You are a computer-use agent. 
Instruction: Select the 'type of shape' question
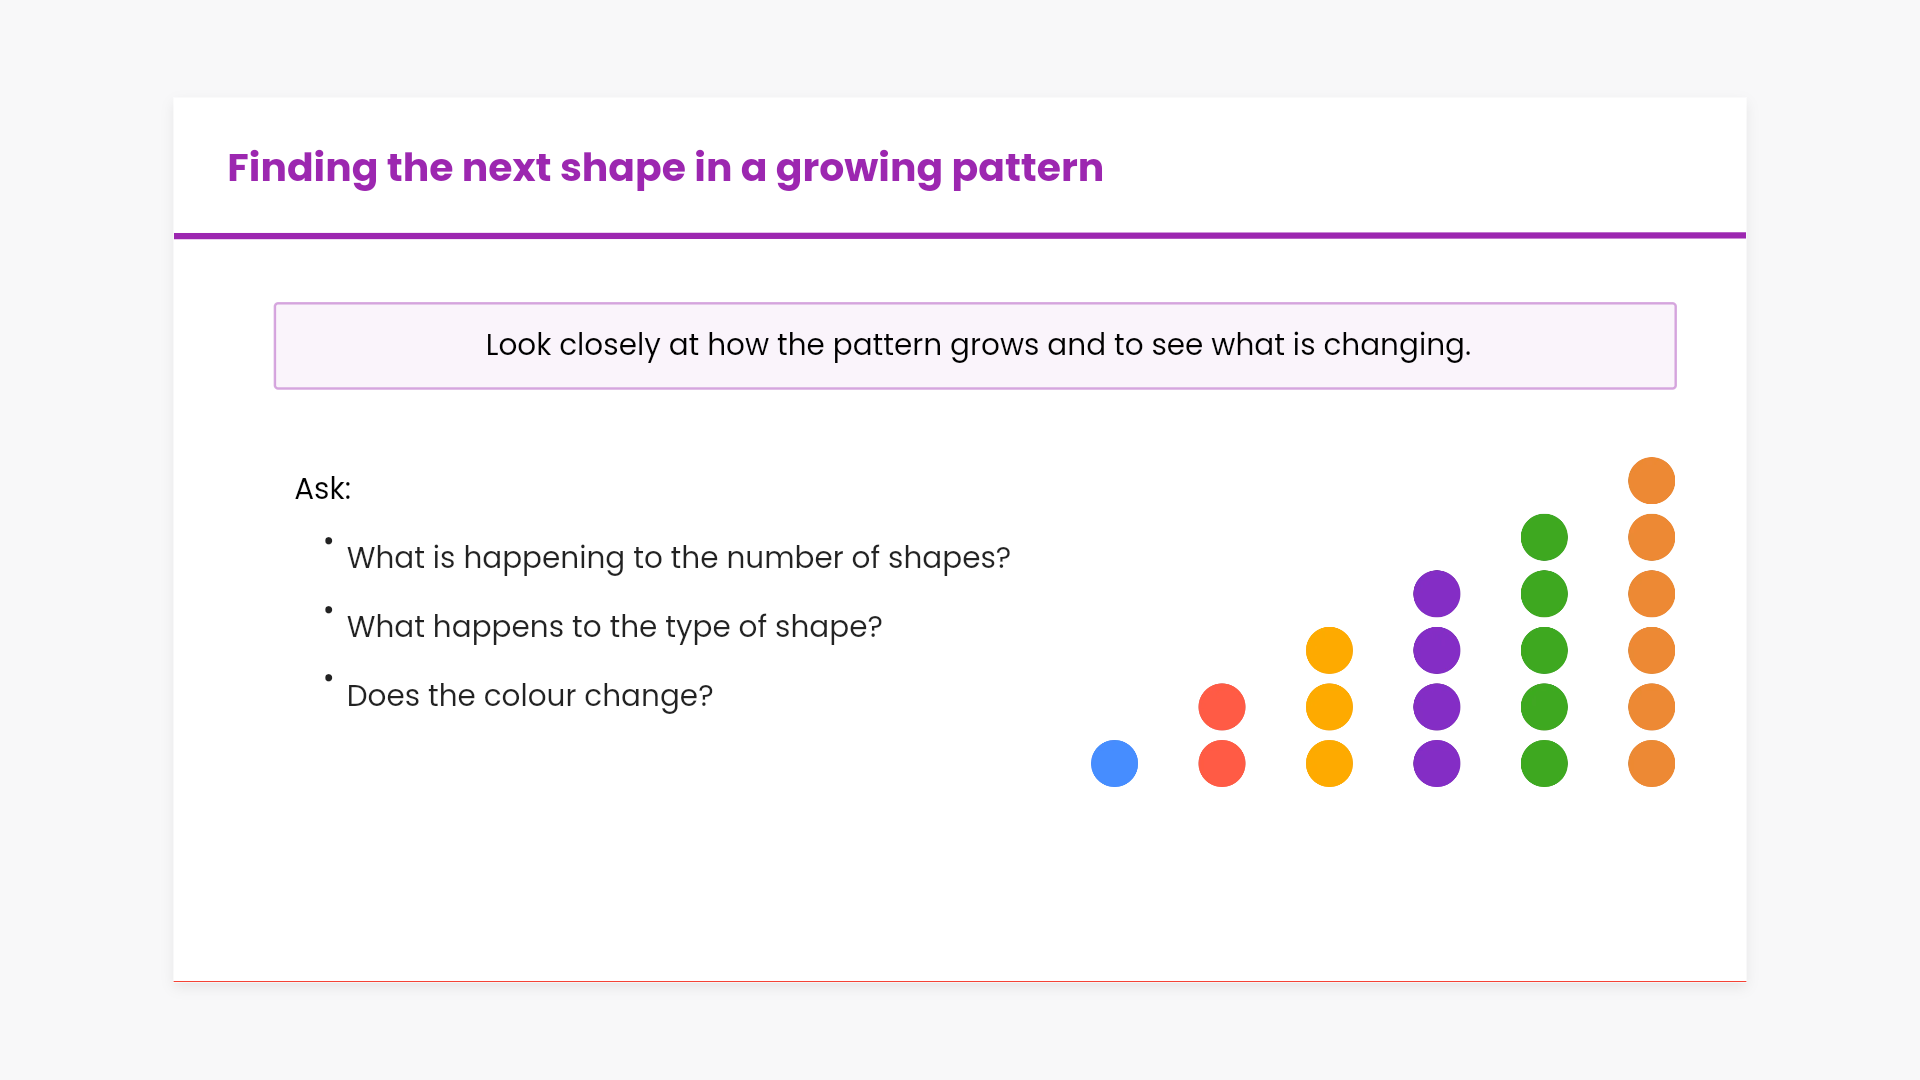pos(614,627)
